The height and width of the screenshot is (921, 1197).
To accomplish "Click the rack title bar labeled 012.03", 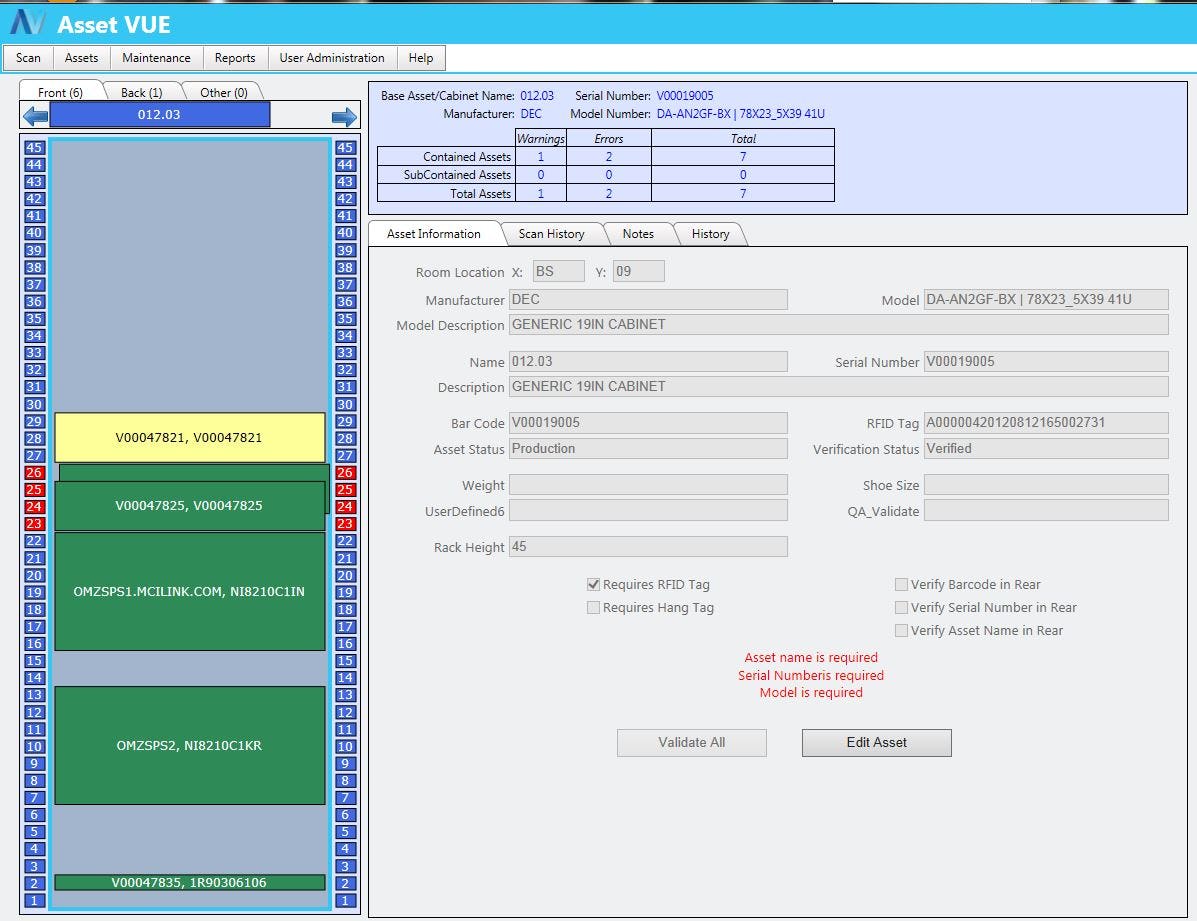I will [158, 114].
